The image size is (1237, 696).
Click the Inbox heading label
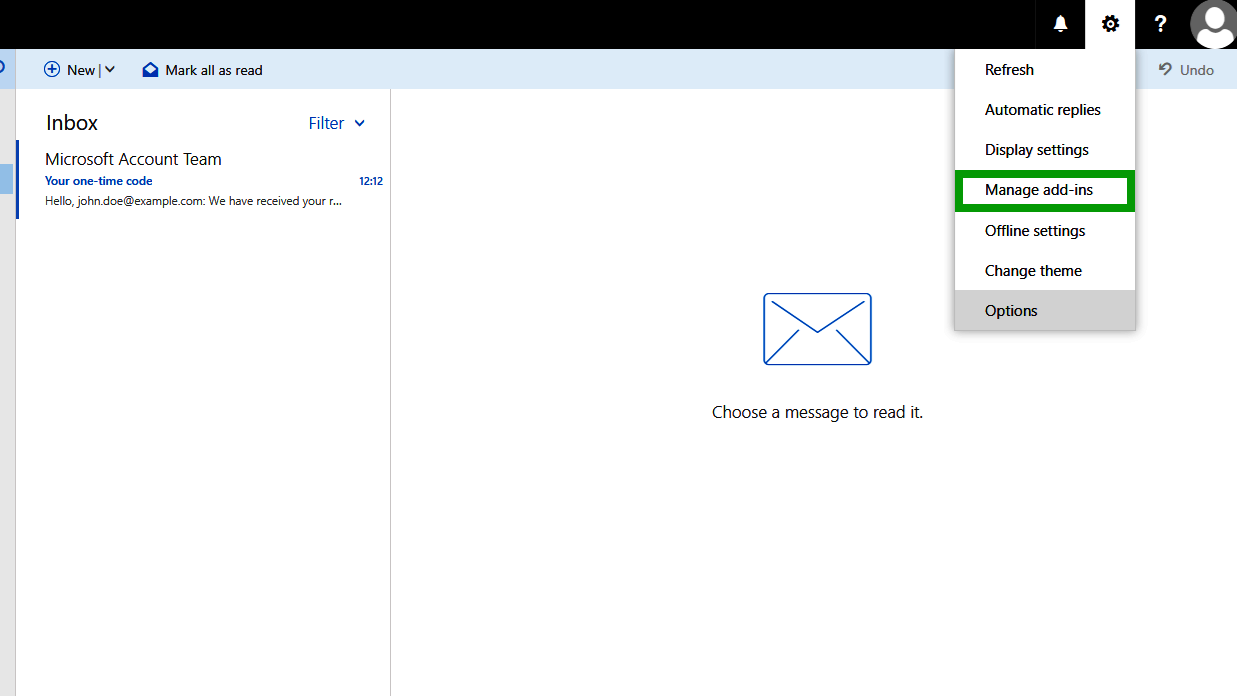pyautogui.click(x=71, y=122)
